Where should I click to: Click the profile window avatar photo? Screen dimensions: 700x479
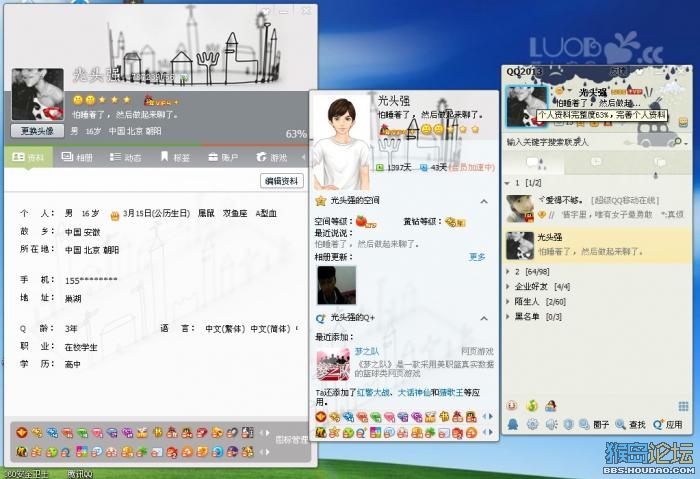38,94
